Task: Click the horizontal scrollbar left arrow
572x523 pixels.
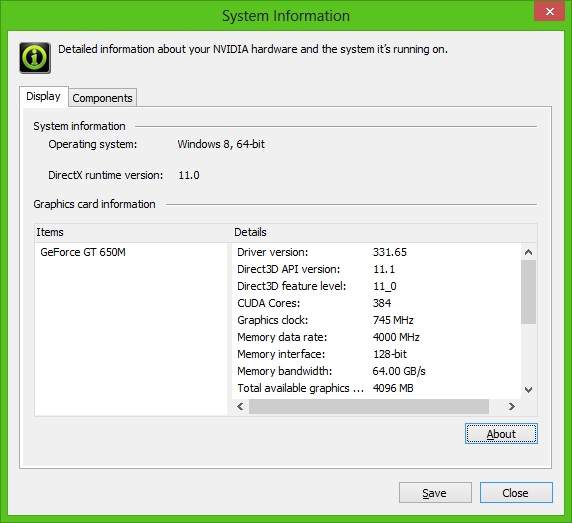Action: click(240, 406)
